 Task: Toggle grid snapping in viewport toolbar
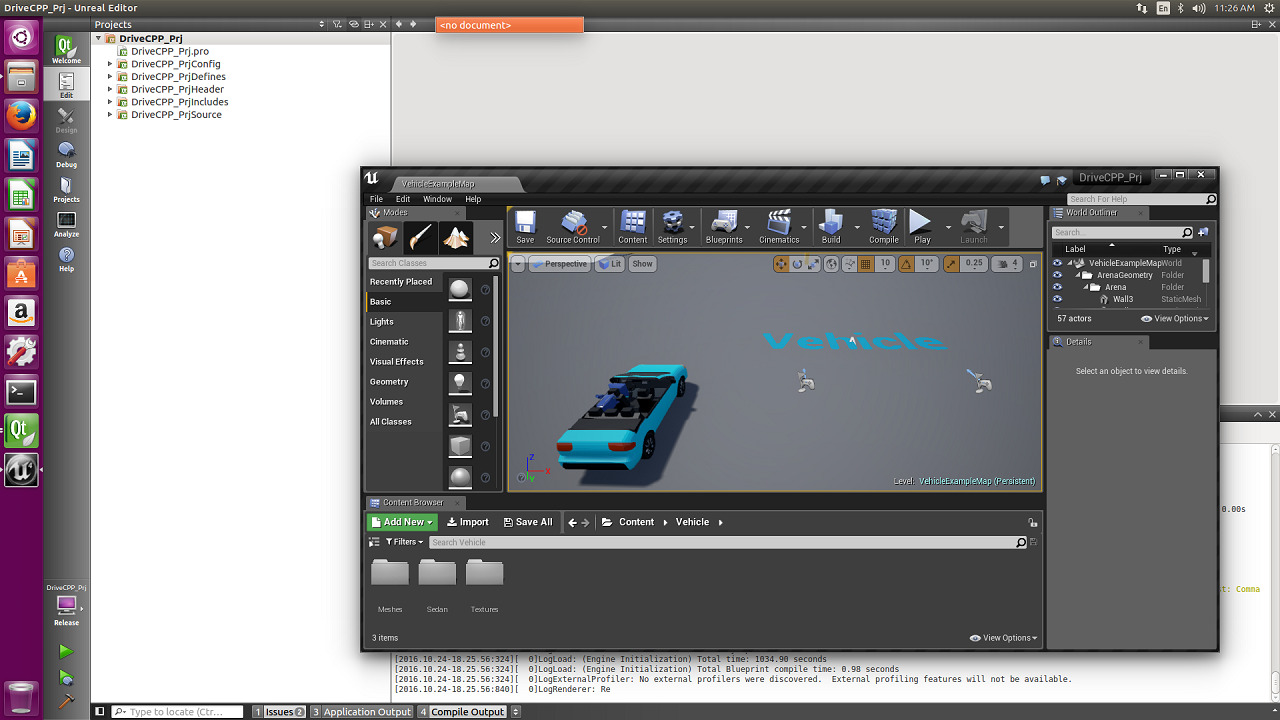pyautogui.click(x=866, y=264)
